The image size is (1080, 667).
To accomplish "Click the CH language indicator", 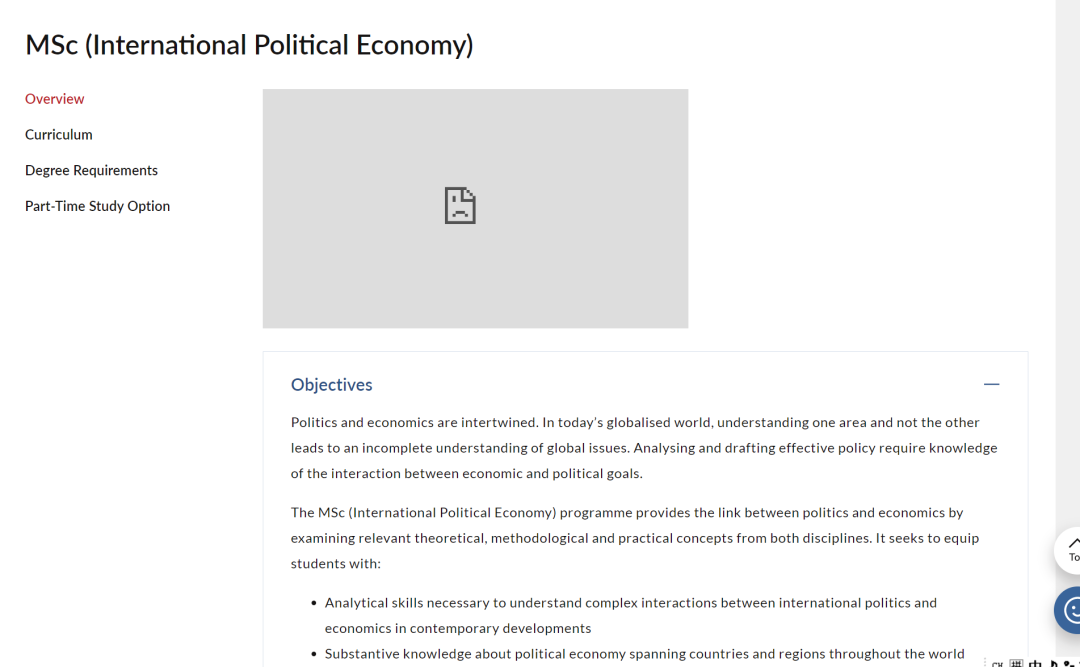I will (997, 664).
